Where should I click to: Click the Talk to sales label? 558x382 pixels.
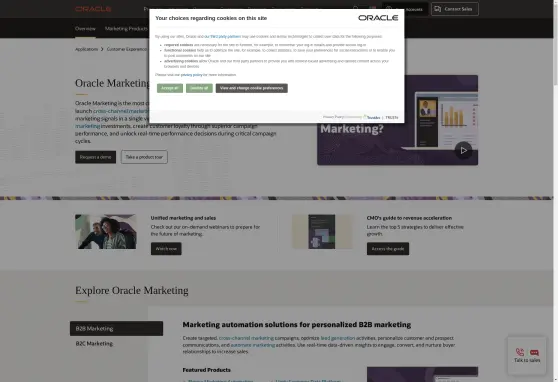click(x=527, y=360)
